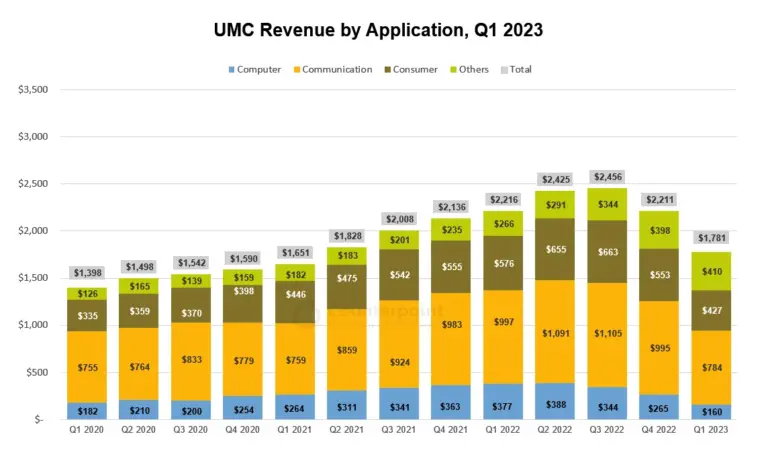Viewport: 768px width, 467px height.
Task: Click the $2,000 y-axis label
Action: (x=33, y=231)
